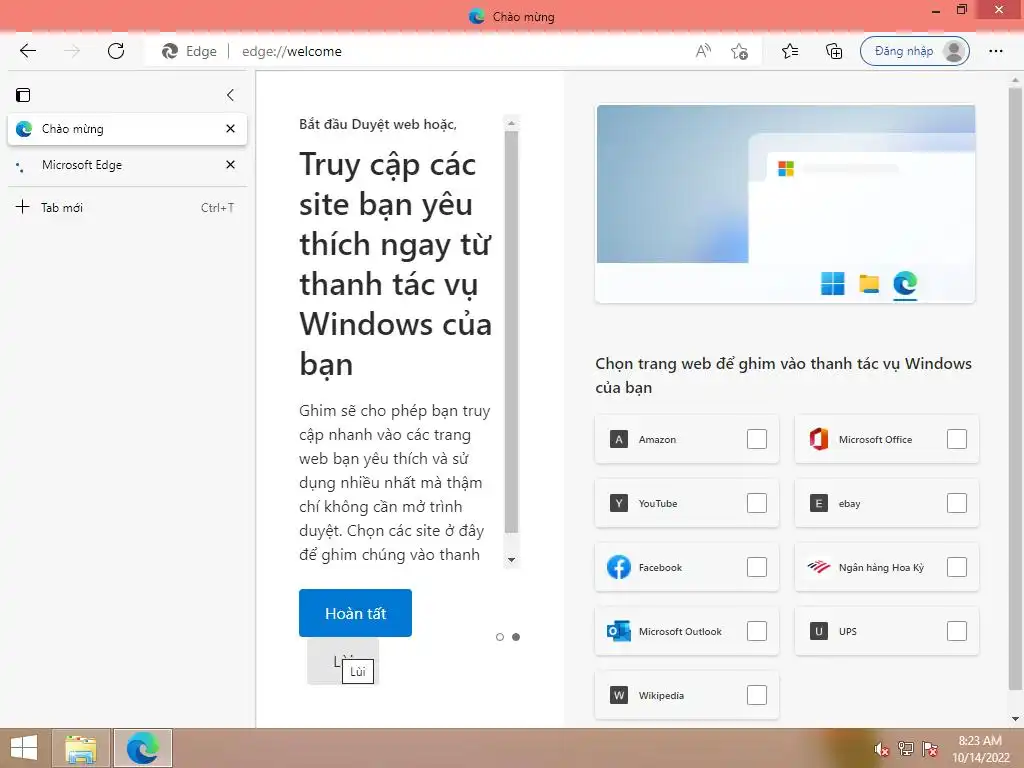Open a new tab with Tab mới

pyautogui.click(x=127, y=208)
